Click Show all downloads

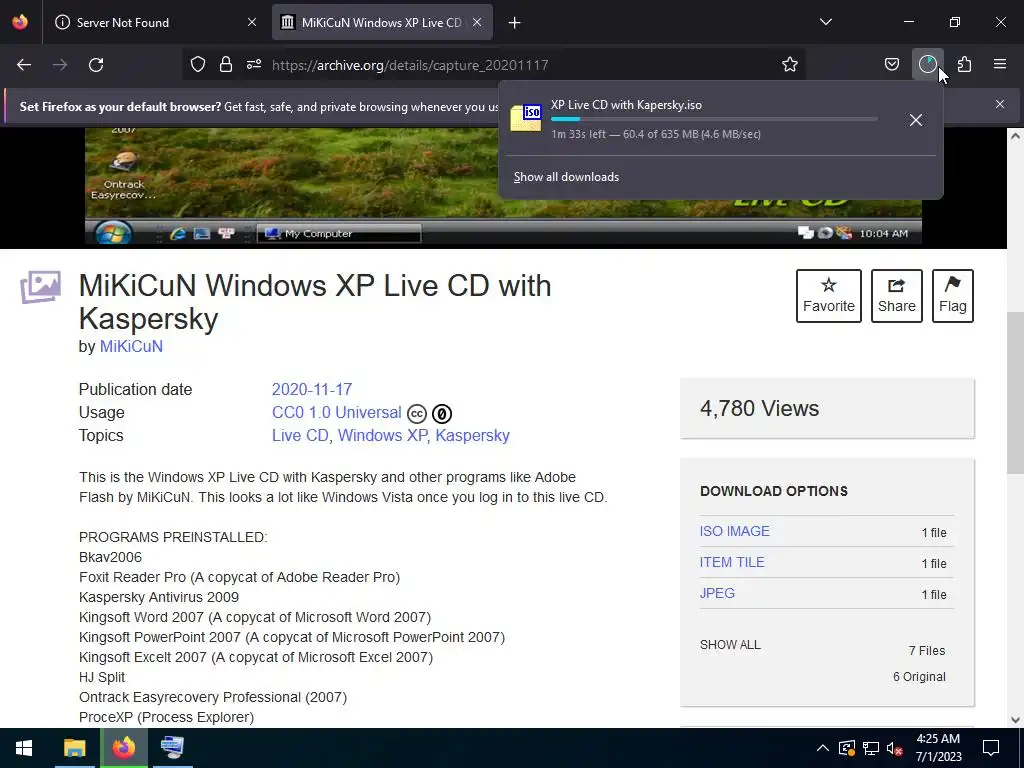(566, 177)
